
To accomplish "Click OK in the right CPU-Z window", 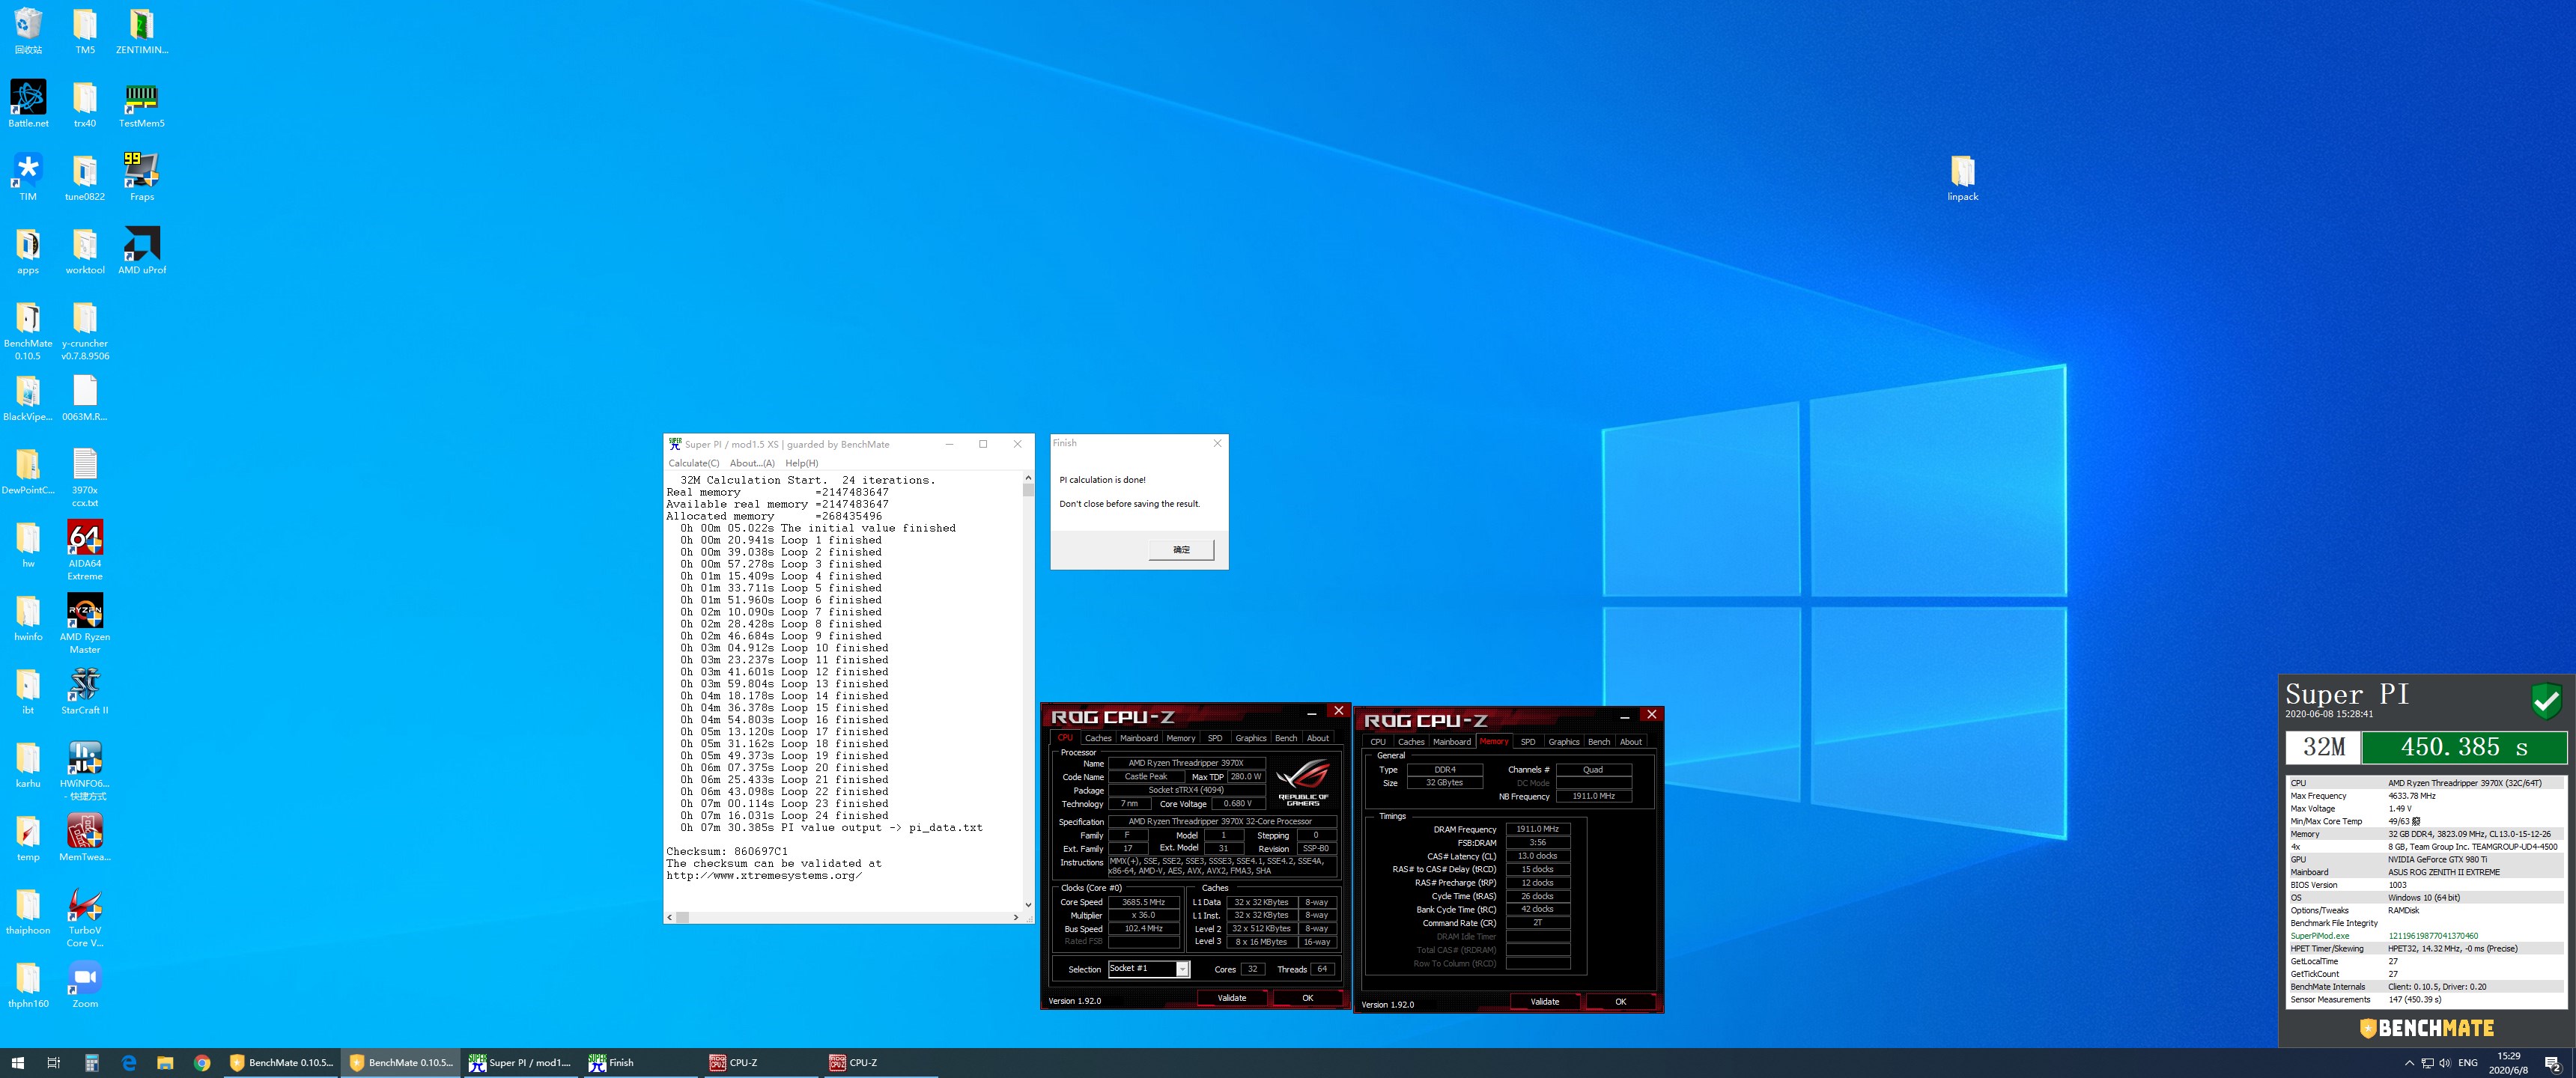I will tap(1620, 1002).
